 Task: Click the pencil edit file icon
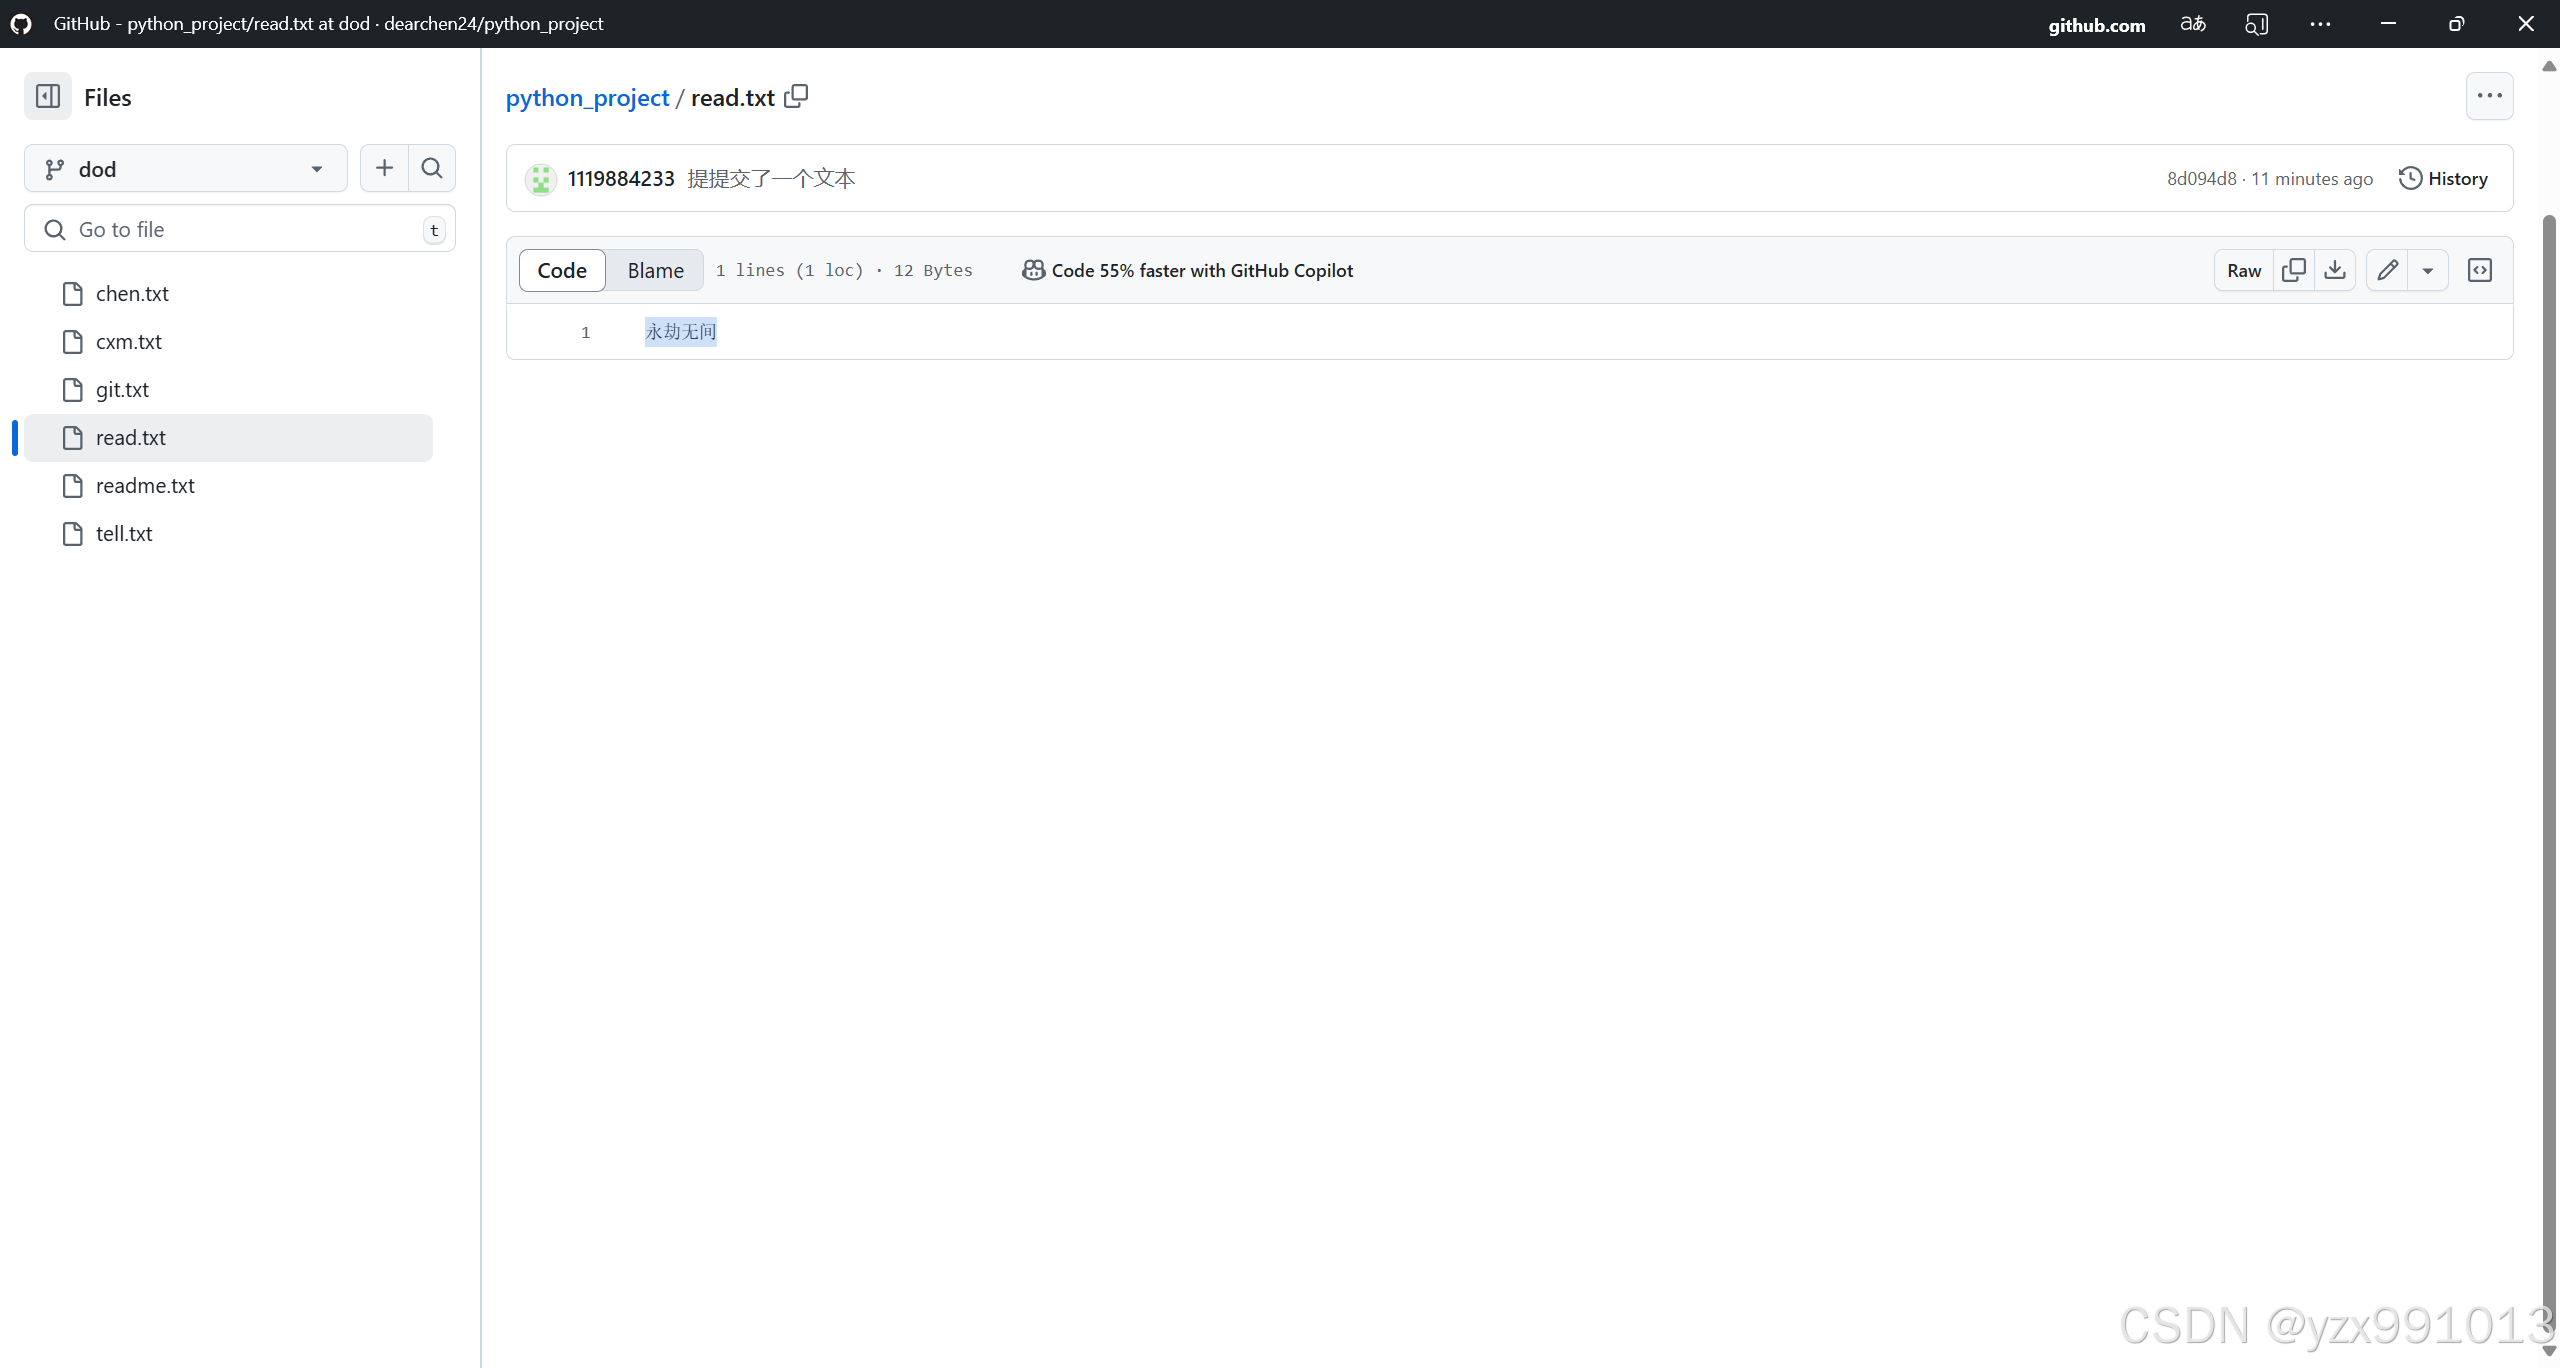tap(2388, 270)
